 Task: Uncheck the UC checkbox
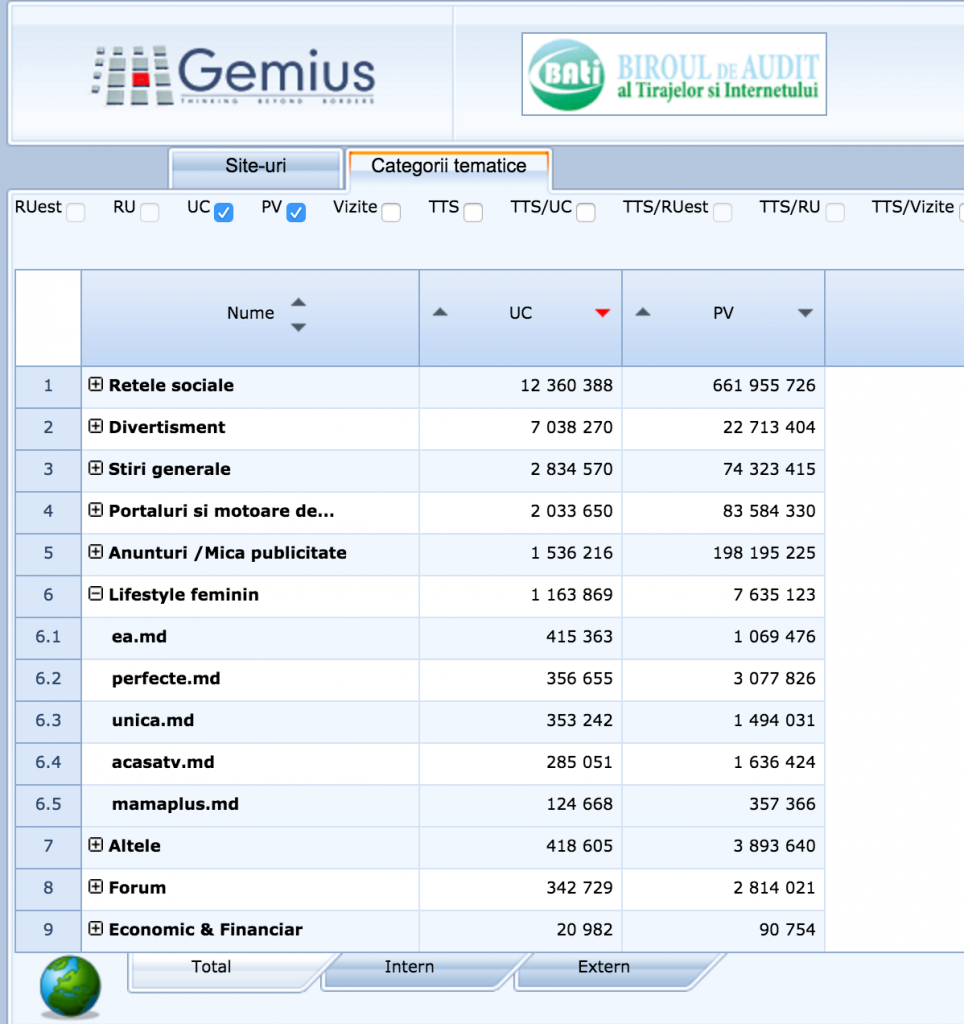tap(223, 212)
